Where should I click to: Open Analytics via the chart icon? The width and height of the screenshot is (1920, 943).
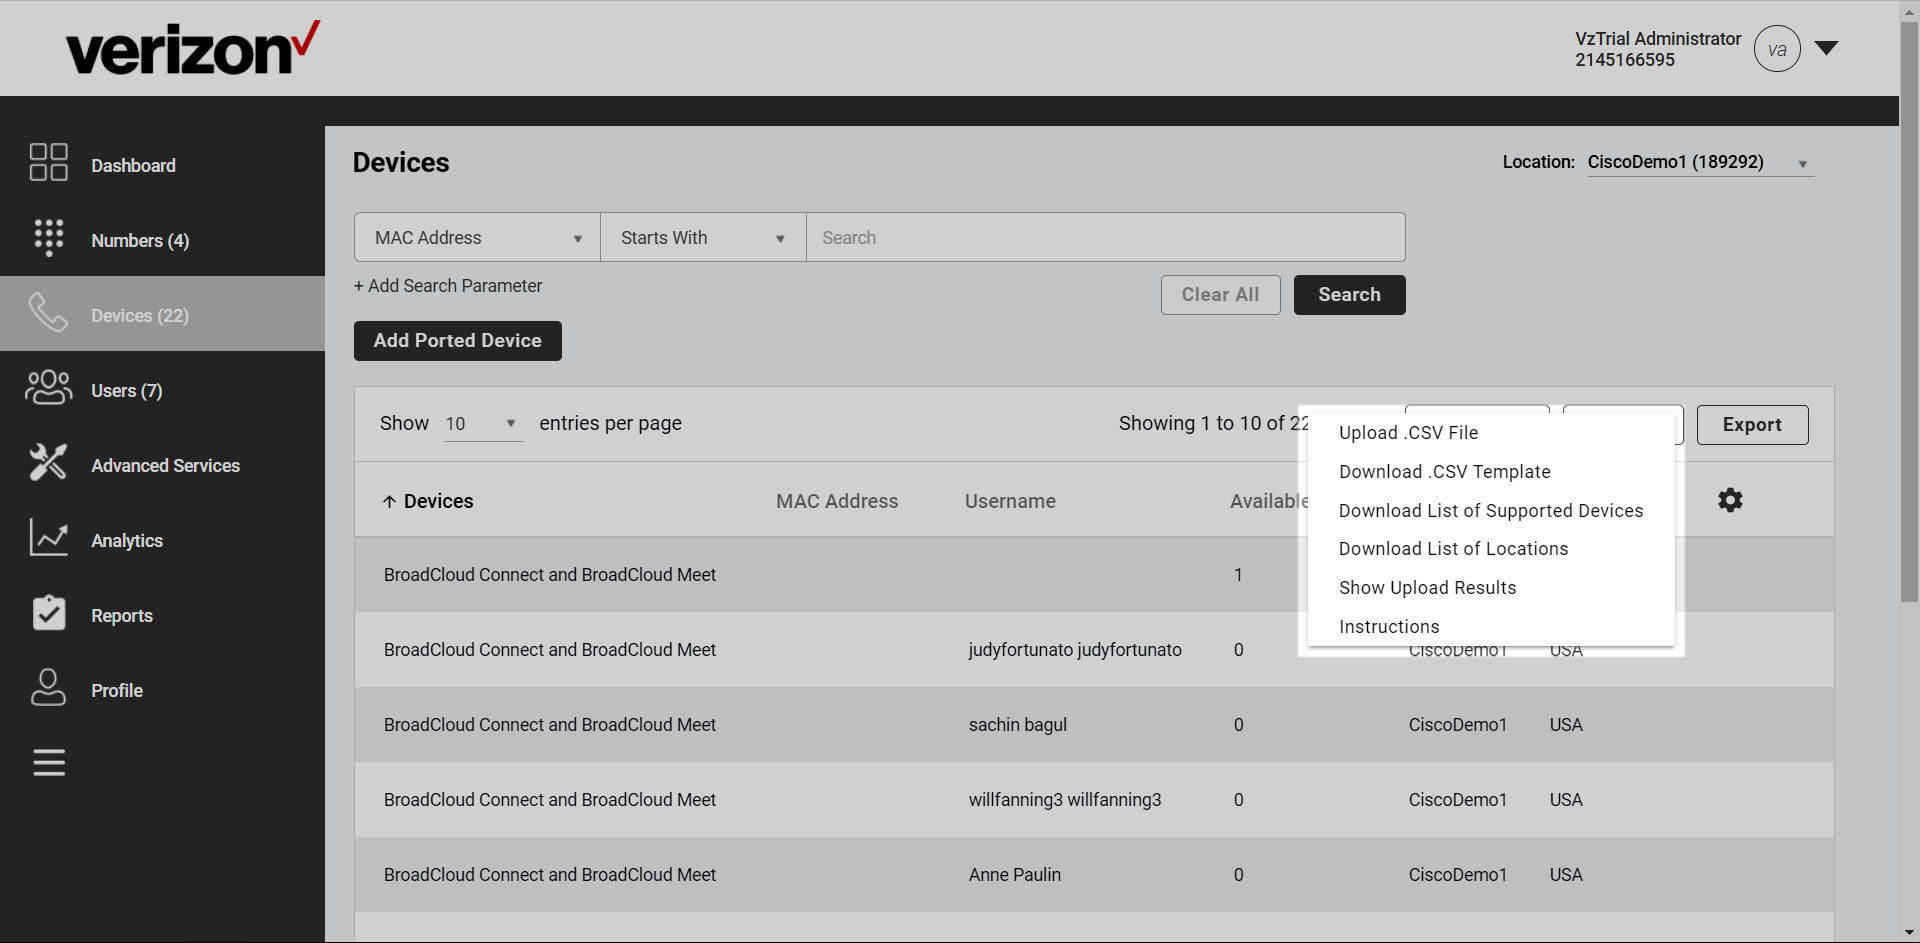click(x=48, y=538)
